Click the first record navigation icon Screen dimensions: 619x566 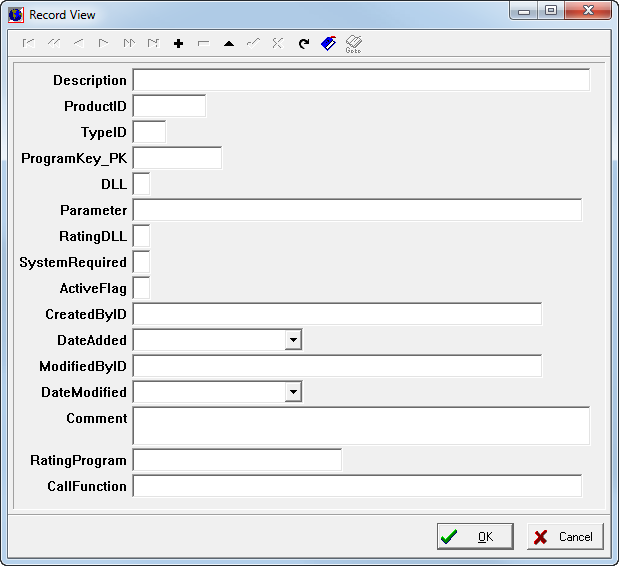coord(28,44)
